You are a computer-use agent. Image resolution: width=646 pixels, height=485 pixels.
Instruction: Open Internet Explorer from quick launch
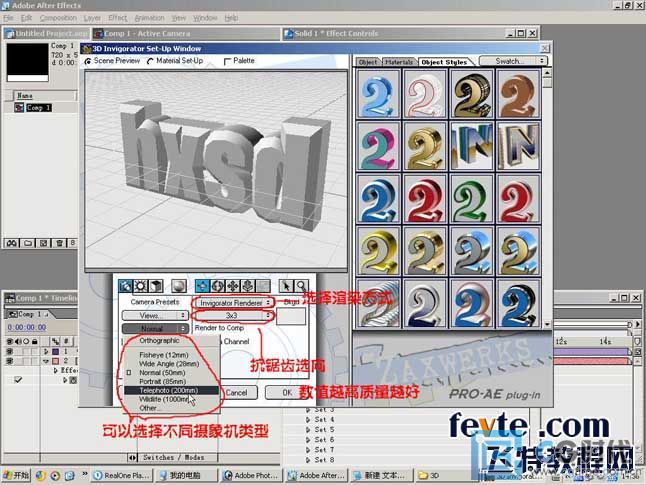coord(40,476)
